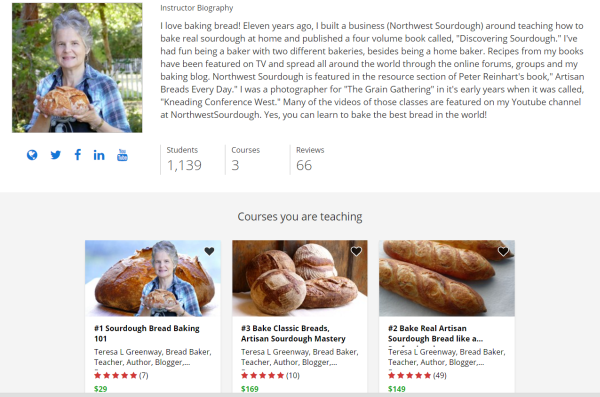This screenshot has height=397, width=600.
Task: Open the instructor's website globe icon
Action: [32, 155]
